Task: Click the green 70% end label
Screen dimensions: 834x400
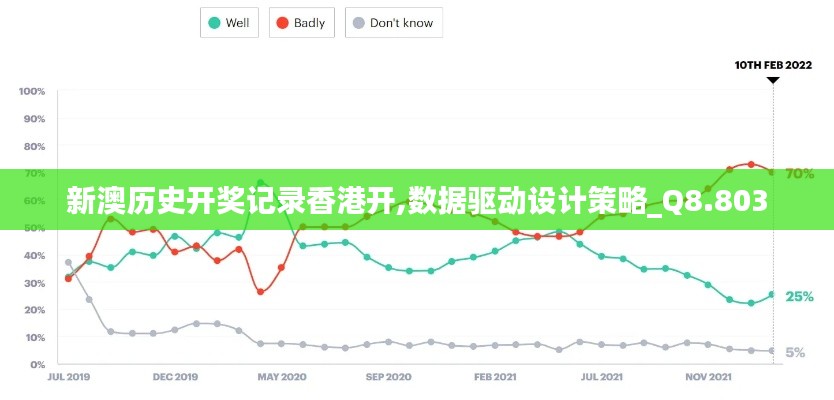Action: 799,173
